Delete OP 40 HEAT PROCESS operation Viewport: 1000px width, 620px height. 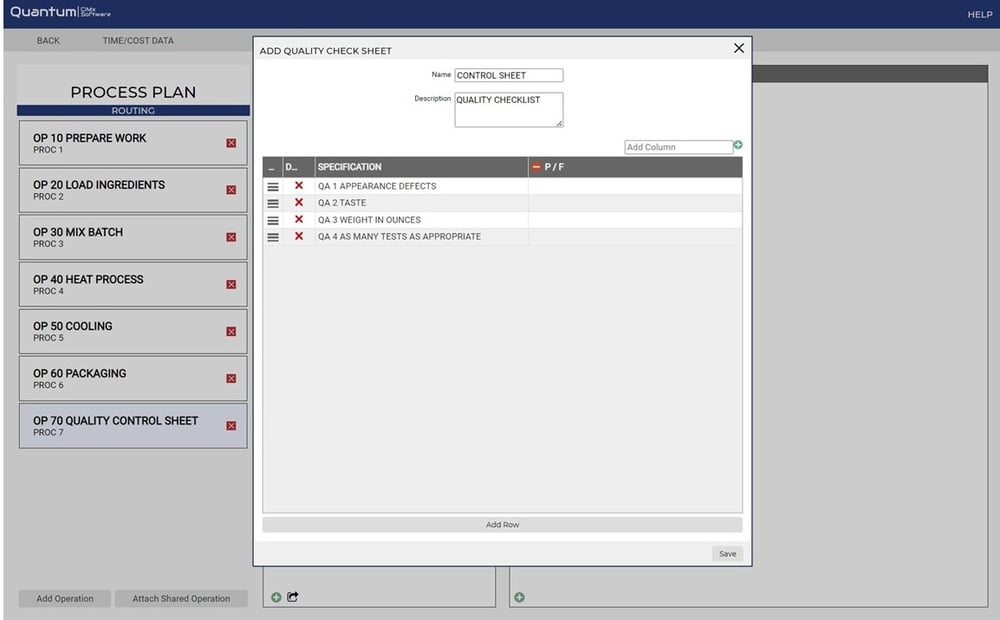tap(231, 284)
